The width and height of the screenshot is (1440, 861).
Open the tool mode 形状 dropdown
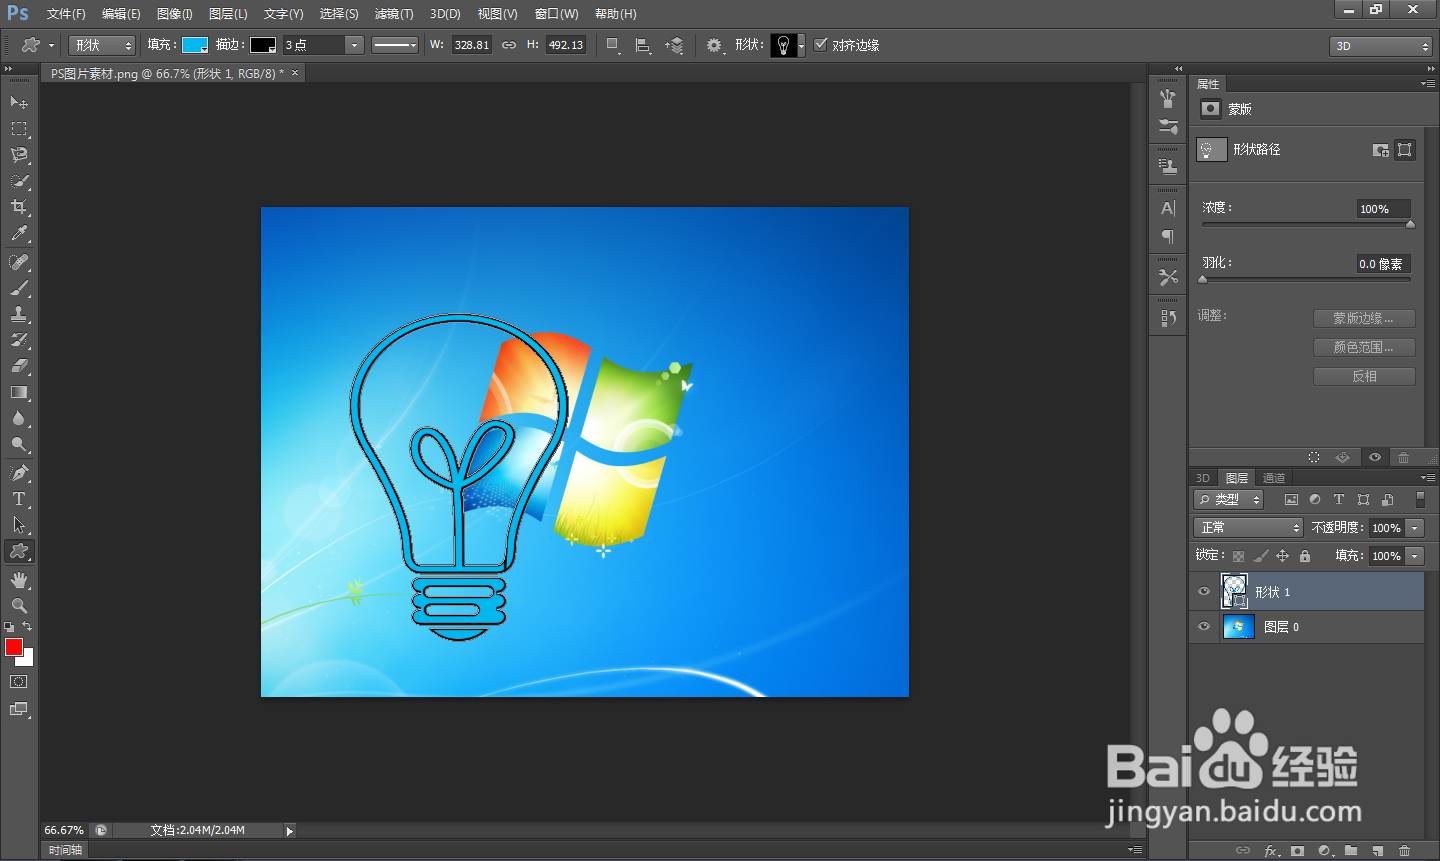coord(102,45)
